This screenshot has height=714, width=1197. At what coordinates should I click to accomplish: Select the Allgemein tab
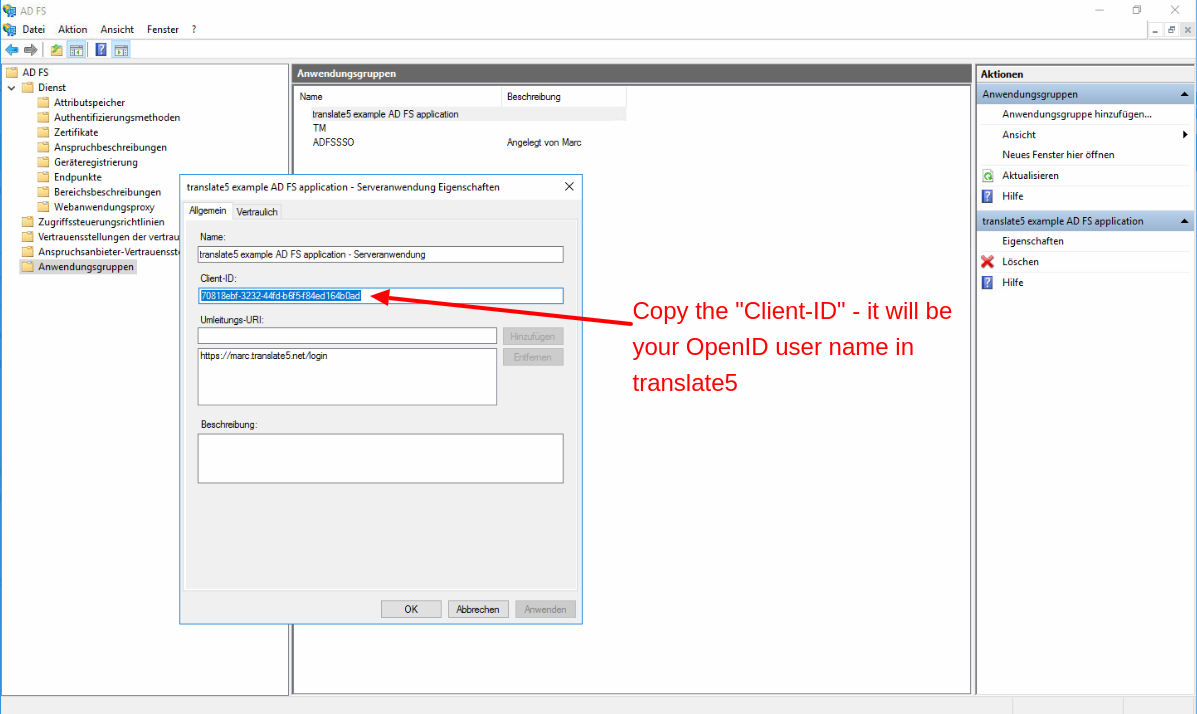pos(208,211)
